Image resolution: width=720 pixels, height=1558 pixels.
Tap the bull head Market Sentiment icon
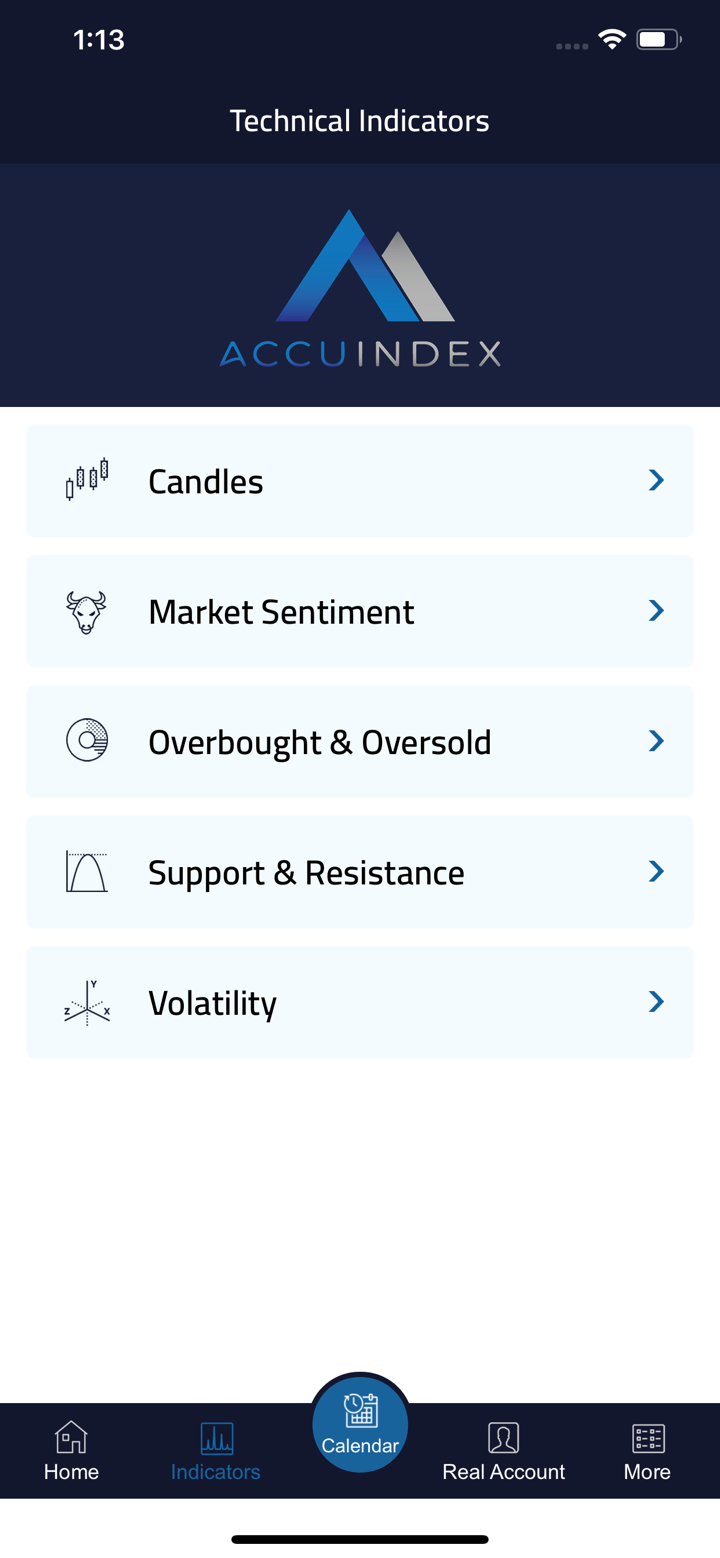pyautogui.click(x=86, y=611)
